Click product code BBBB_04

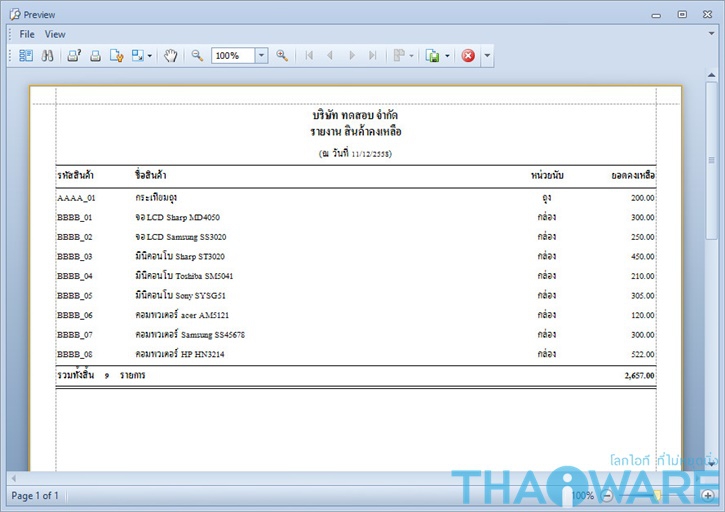[x=75, y=276]
